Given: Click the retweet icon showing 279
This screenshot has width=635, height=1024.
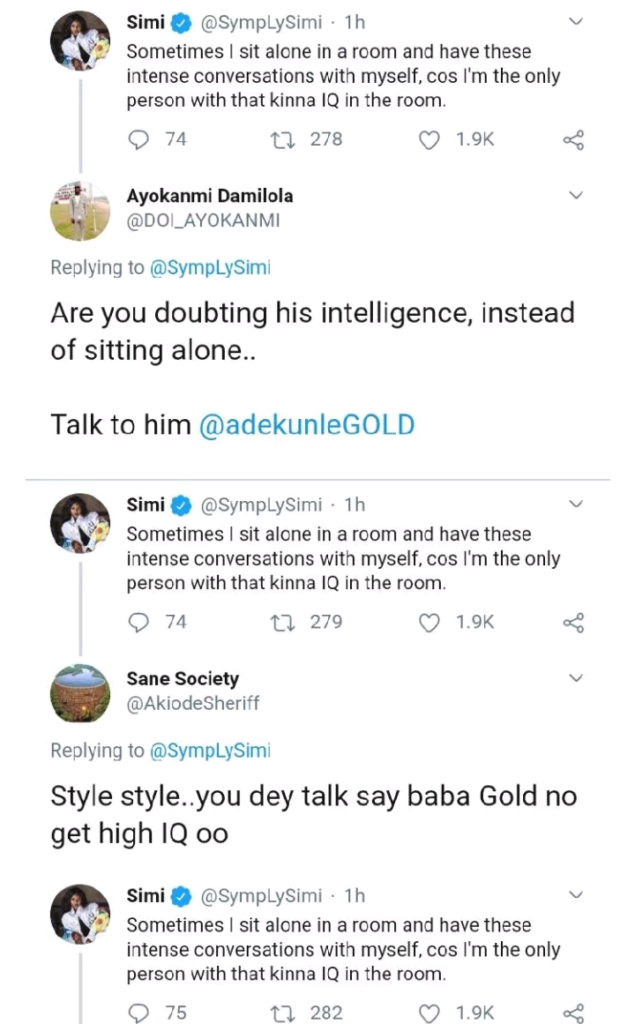Looking at the screenshot, I should (x=283, y=622).
